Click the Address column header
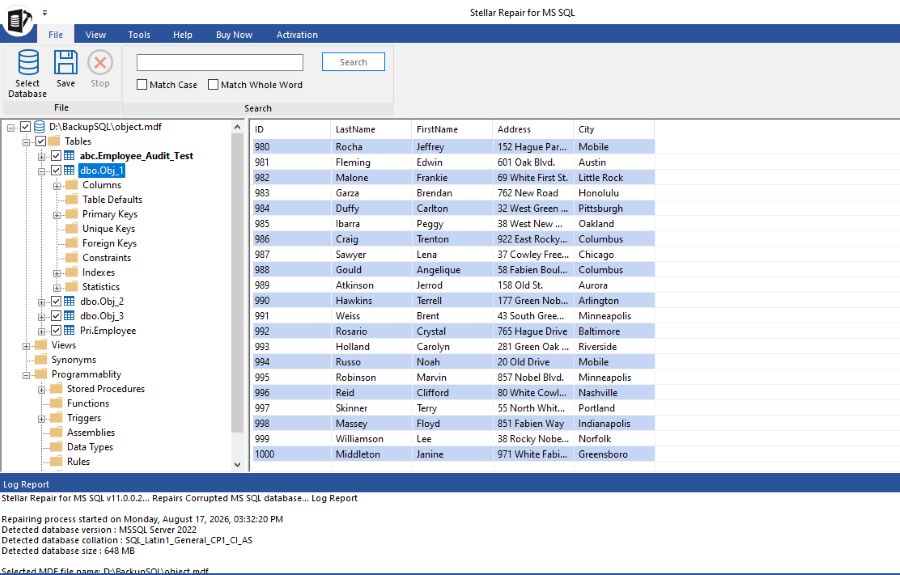The width and height of the screenshot is (900, 575). point(533,129)
